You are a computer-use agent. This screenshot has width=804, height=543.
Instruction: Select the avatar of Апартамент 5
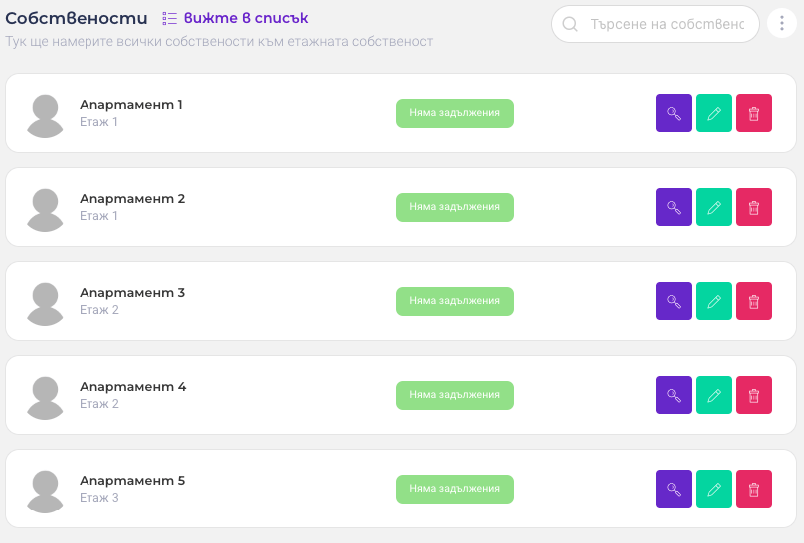click(45, 490)
